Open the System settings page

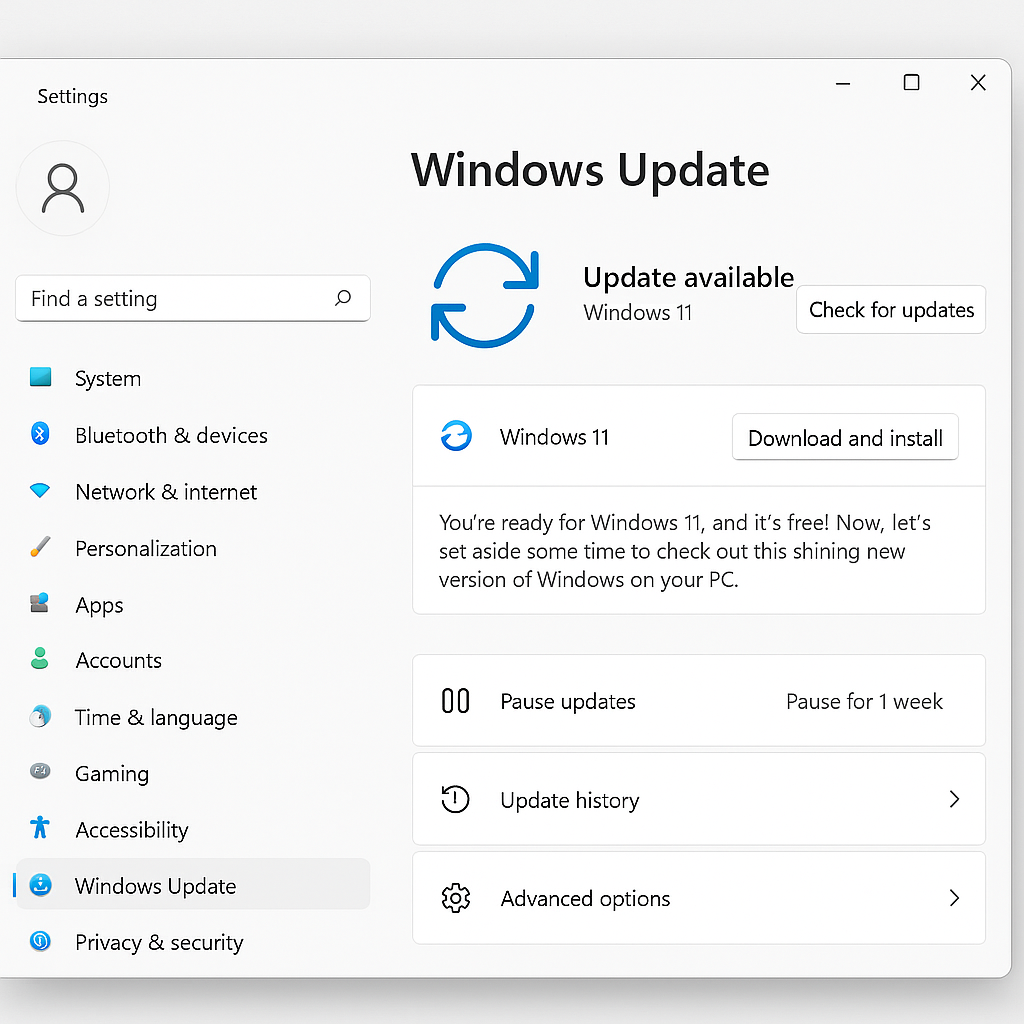193,378
